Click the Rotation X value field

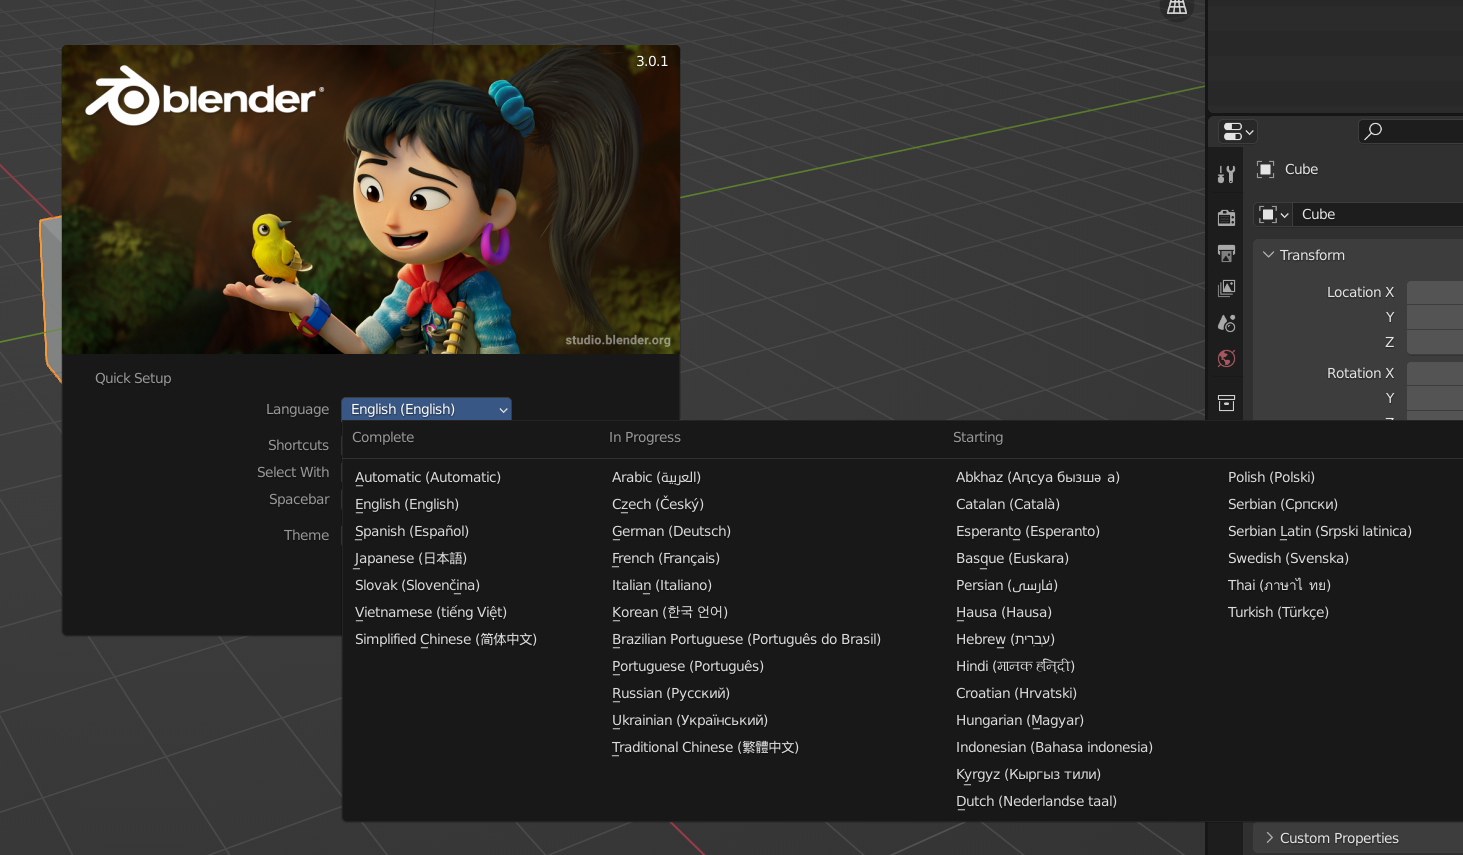pyautogui.click(x=1435, y=373)
